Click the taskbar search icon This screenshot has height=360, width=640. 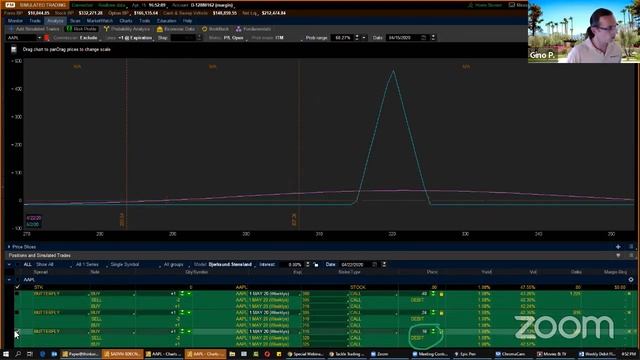(18, 354)
